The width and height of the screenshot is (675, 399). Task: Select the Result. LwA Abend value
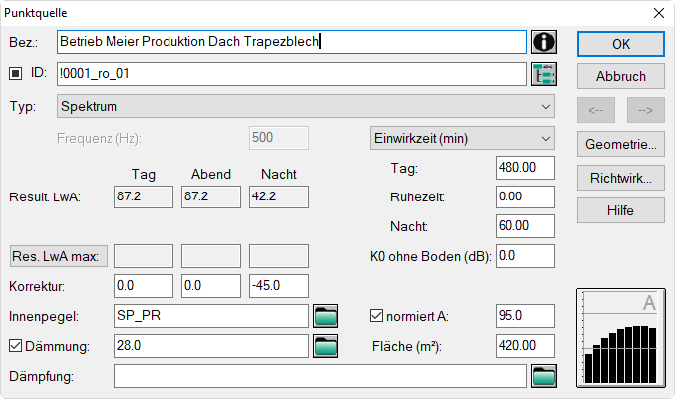[x=211, y=197]
